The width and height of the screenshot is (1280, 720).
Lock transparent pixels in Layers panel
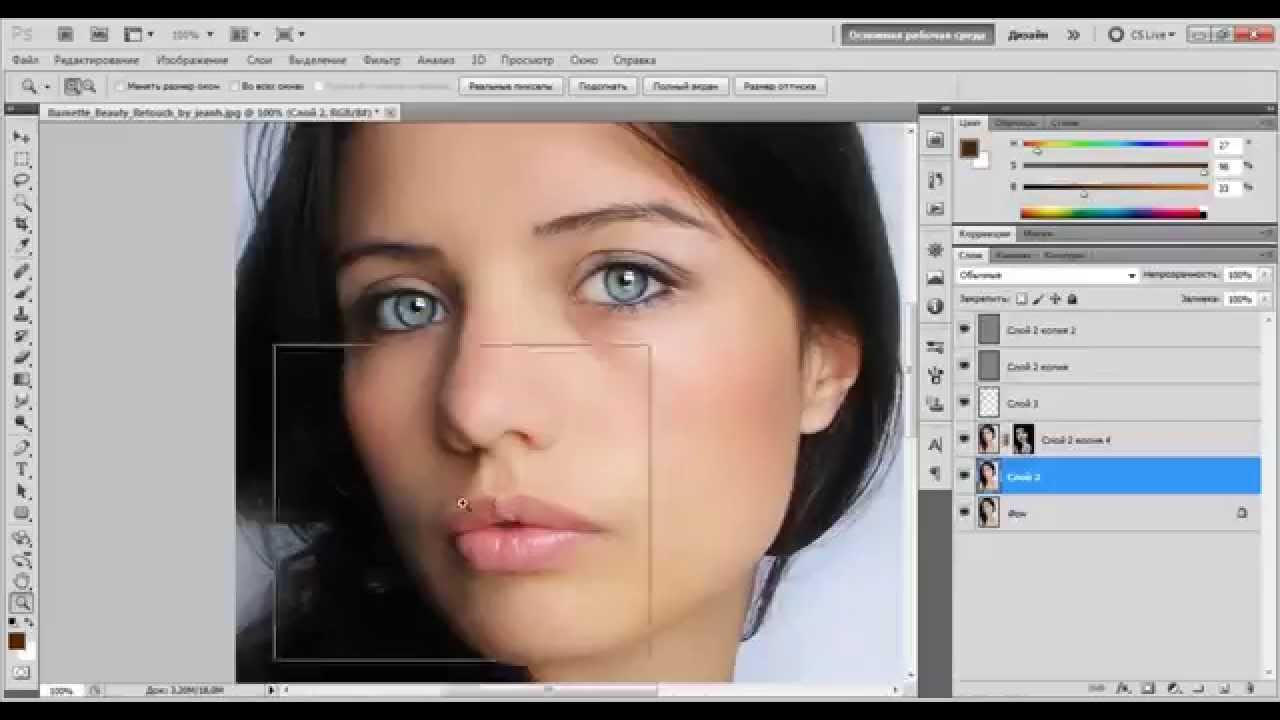click(1021, 298)
